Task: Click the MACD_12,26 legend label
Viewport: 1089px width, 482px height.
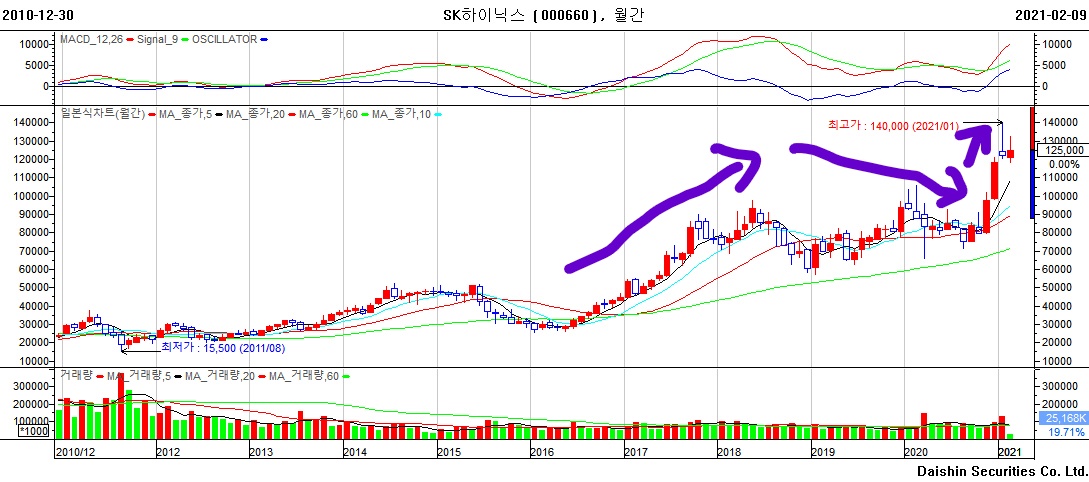Action: (x=91, y=40)
